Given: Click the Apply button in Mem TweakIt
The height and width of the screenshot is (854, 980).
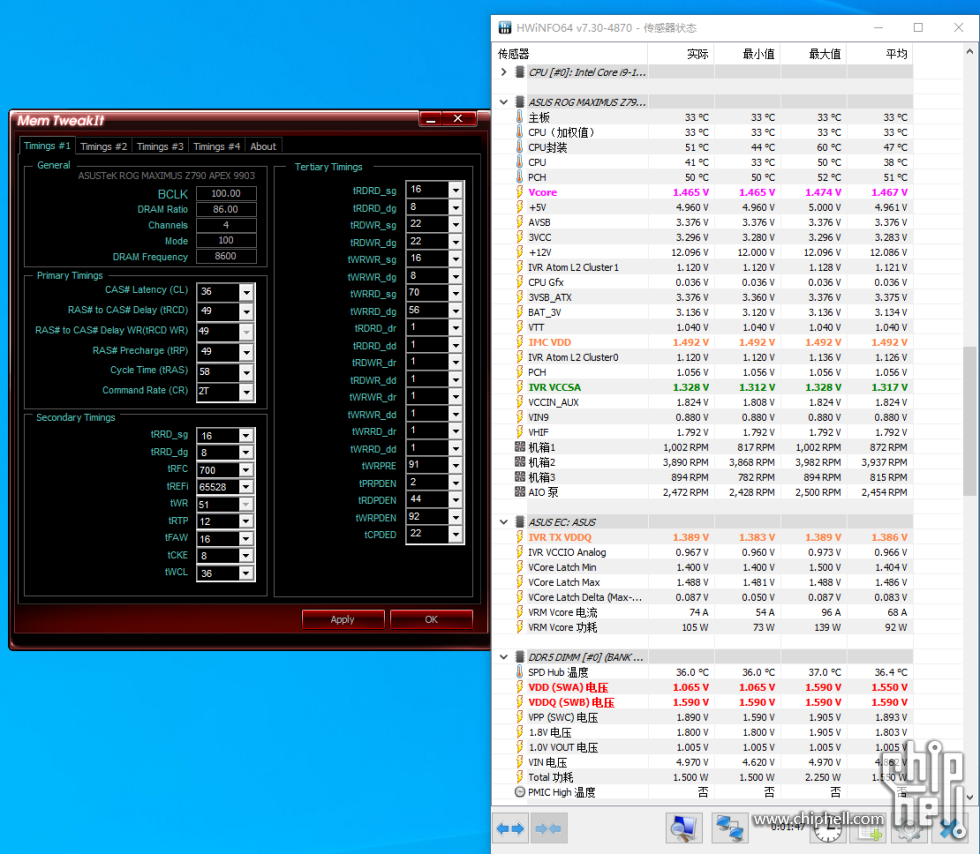Looking at the screenshot, I should (x=342, y=619).
